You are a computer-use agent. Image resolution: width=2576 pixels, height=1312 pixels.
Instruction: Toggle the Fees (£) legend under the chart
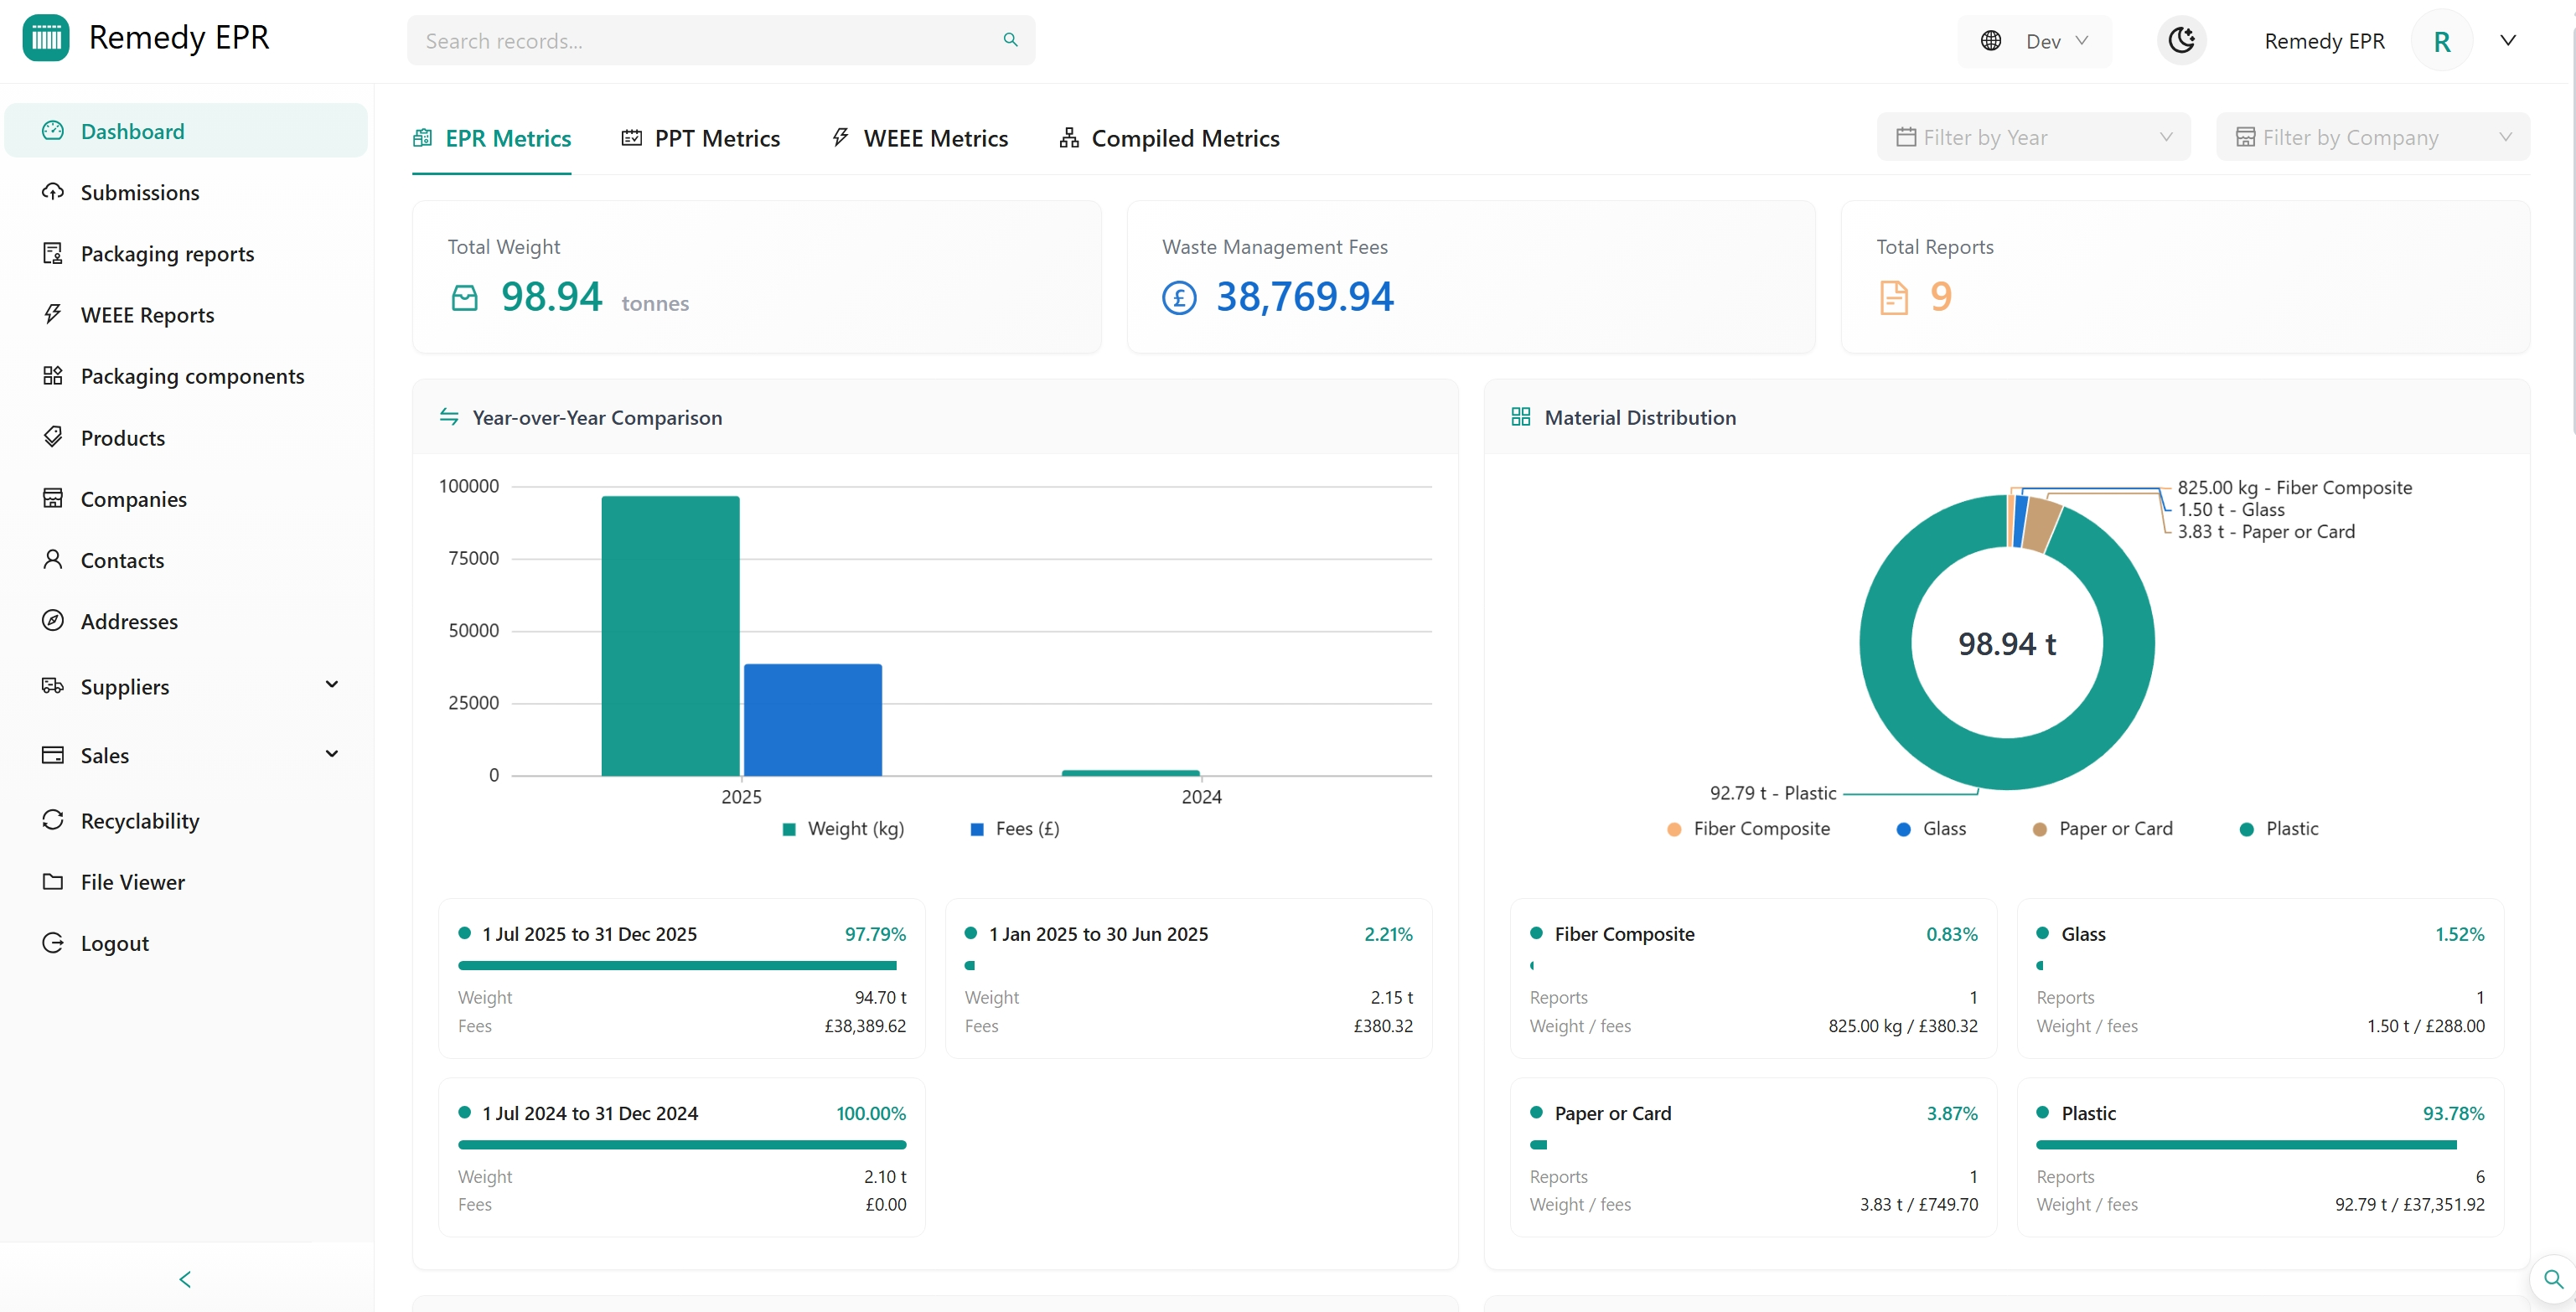[1014, 828]
